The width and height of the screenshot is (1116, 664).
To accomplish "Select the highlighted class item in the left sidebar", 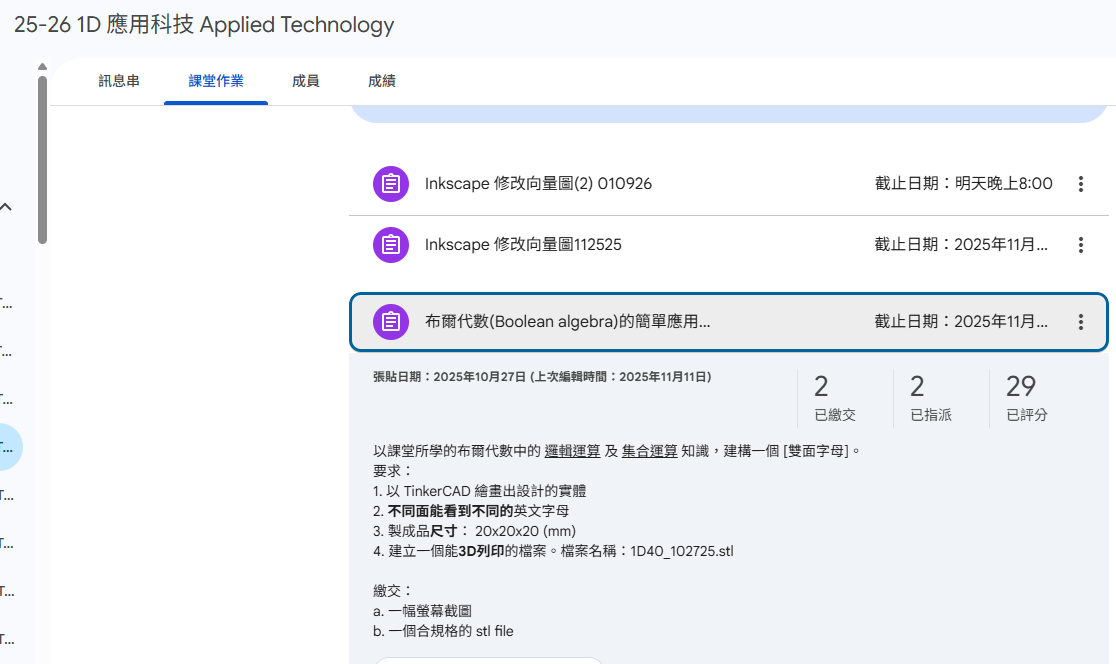I will 8,447.
